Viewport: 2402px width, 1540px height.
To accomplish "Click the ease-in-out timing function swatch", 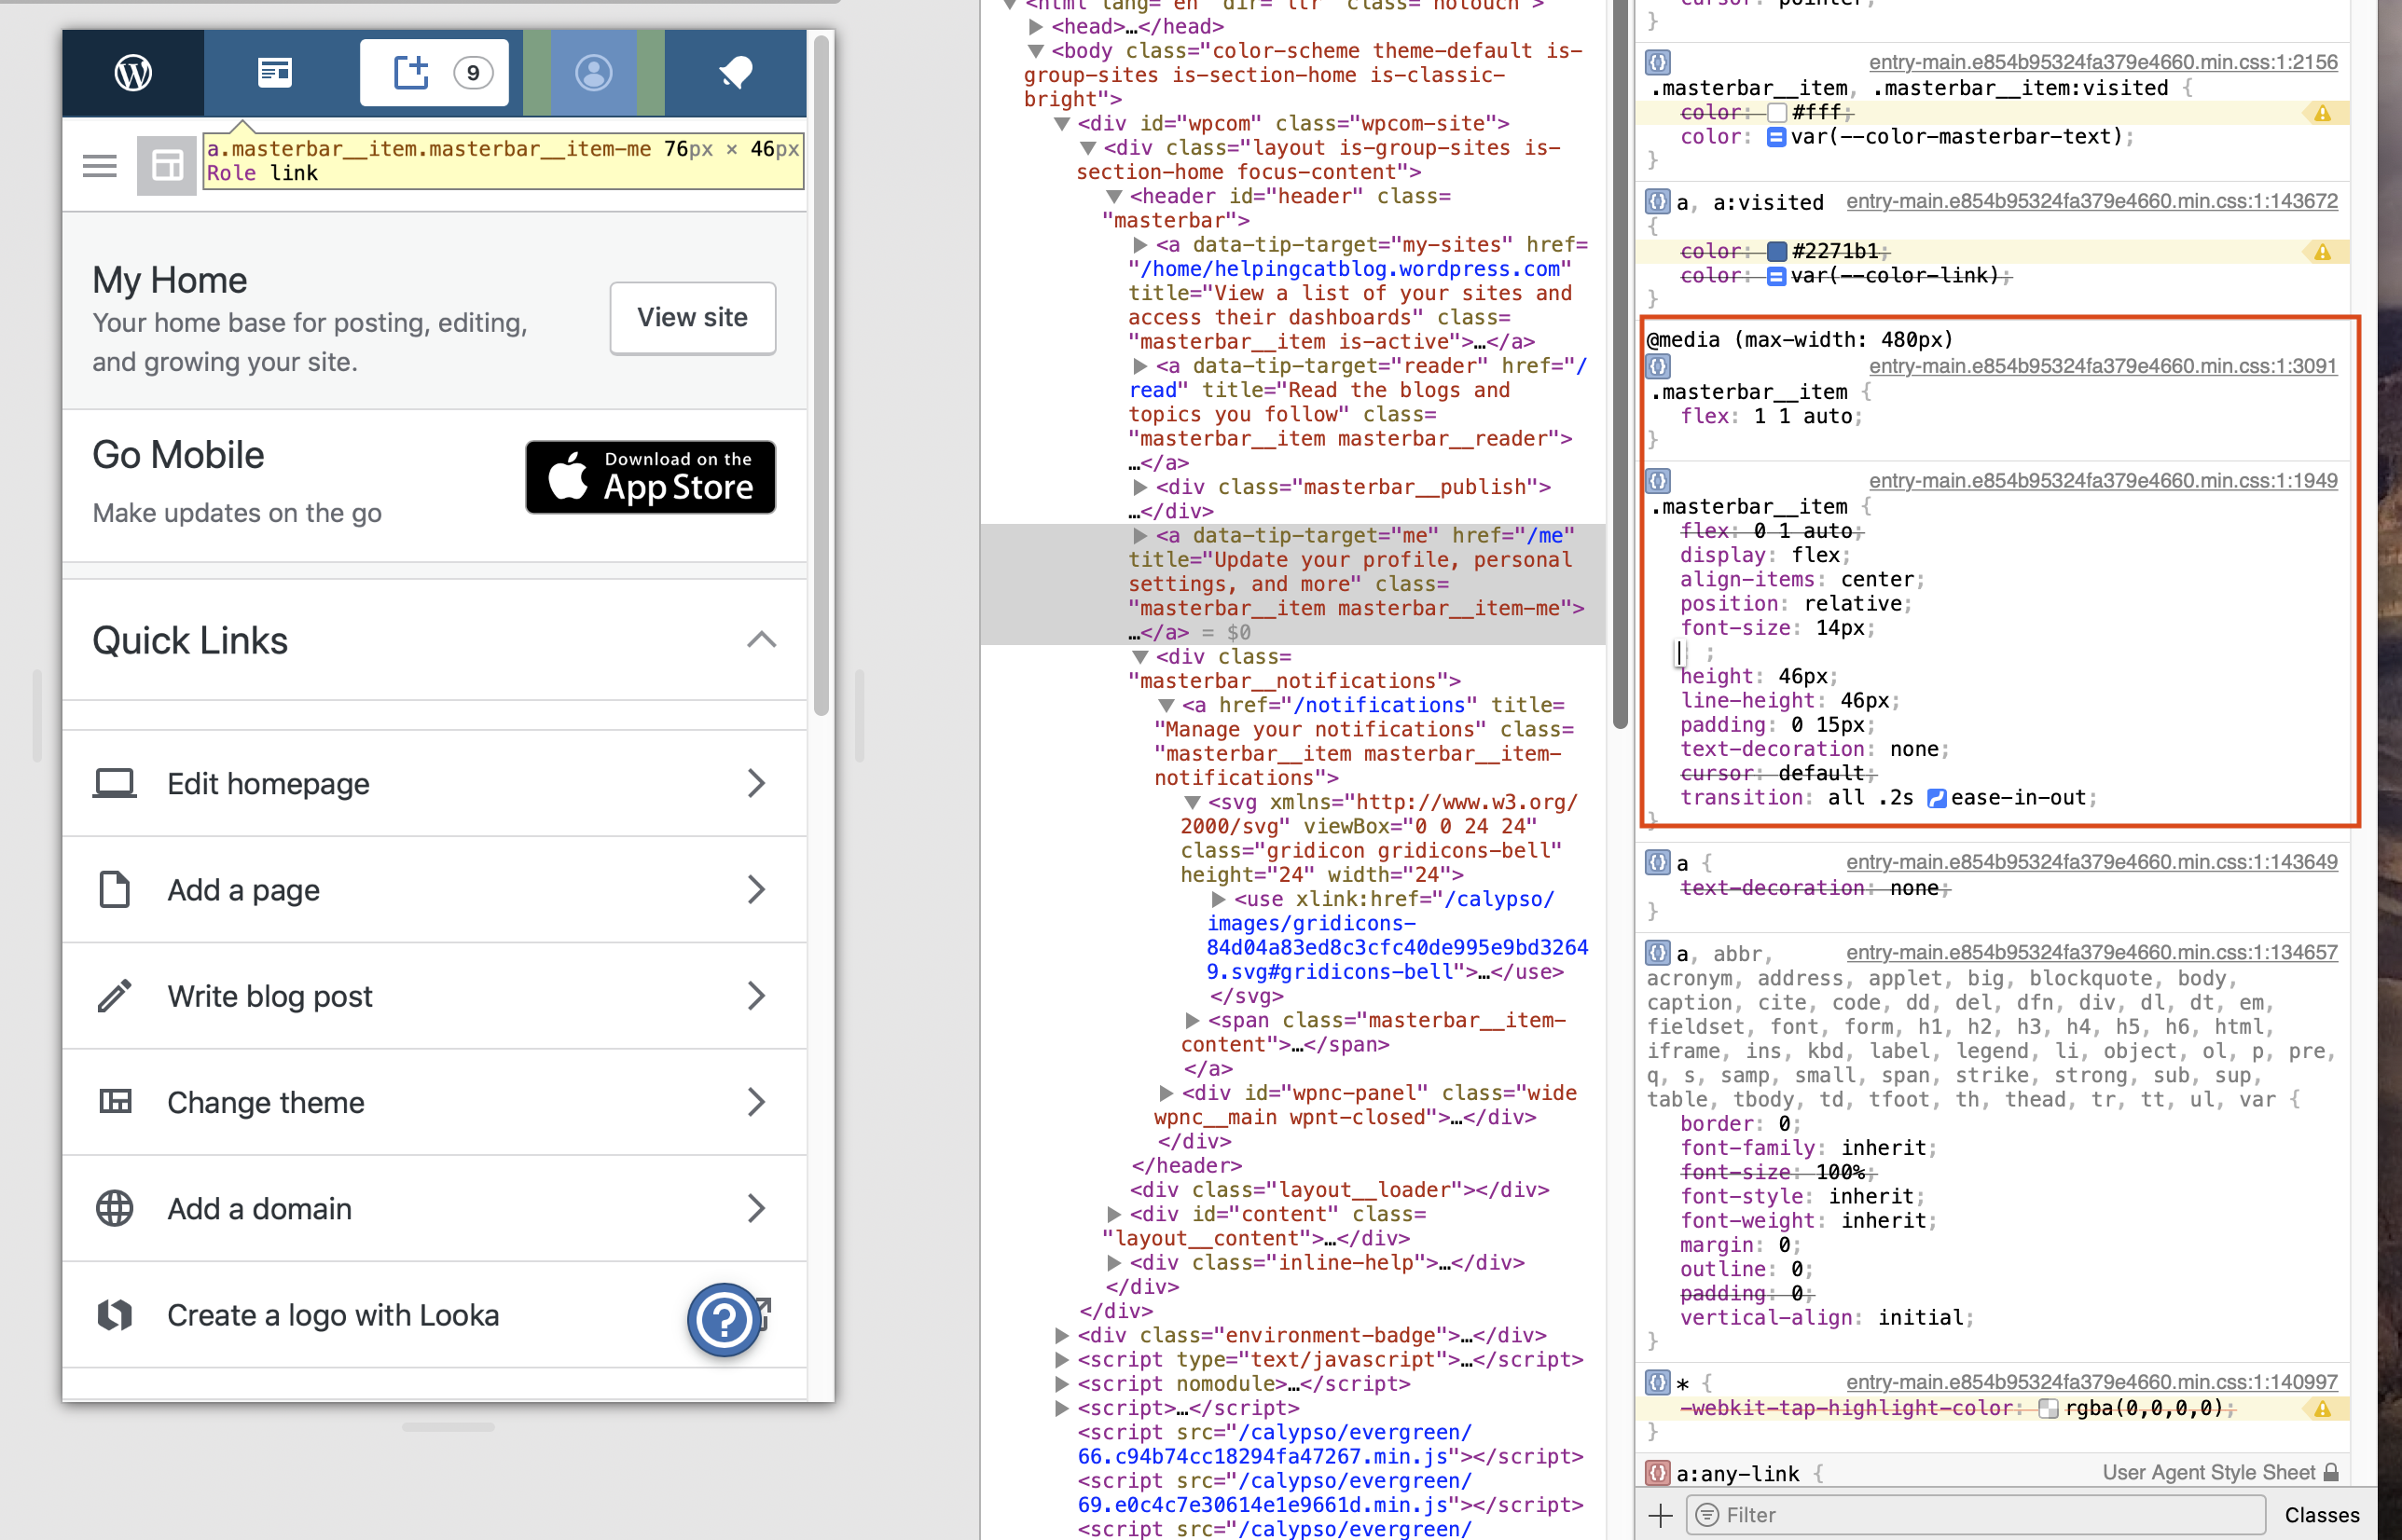I will (x=1937, y=798).
